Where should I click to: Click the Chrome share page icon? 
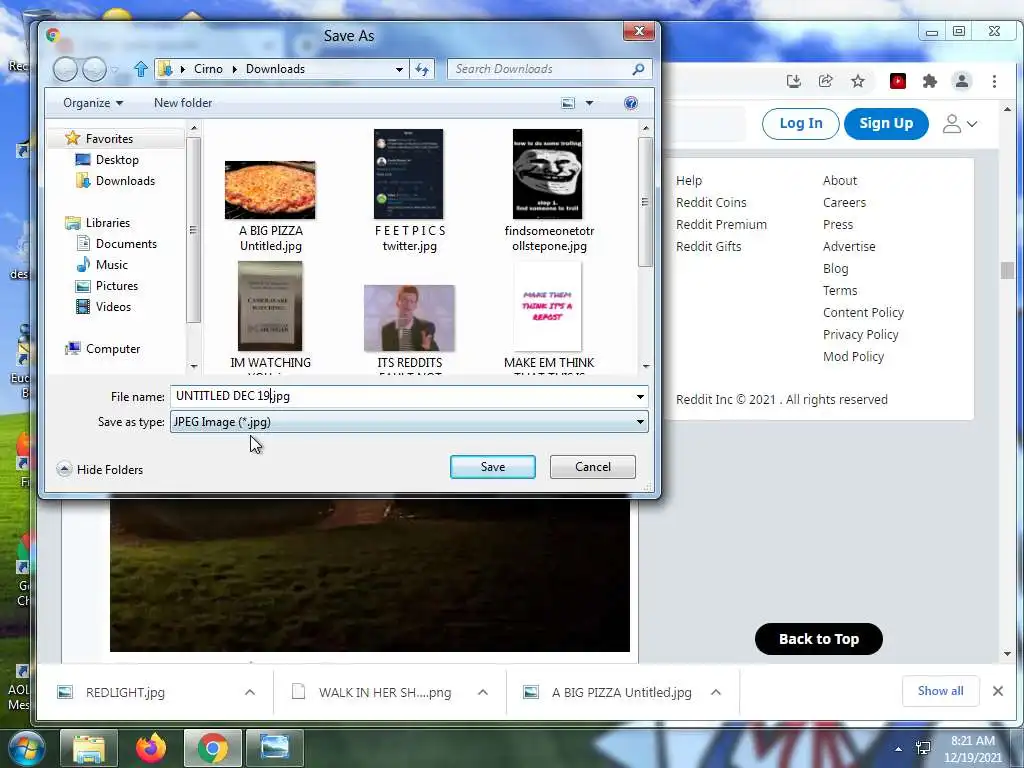[825, 81]
